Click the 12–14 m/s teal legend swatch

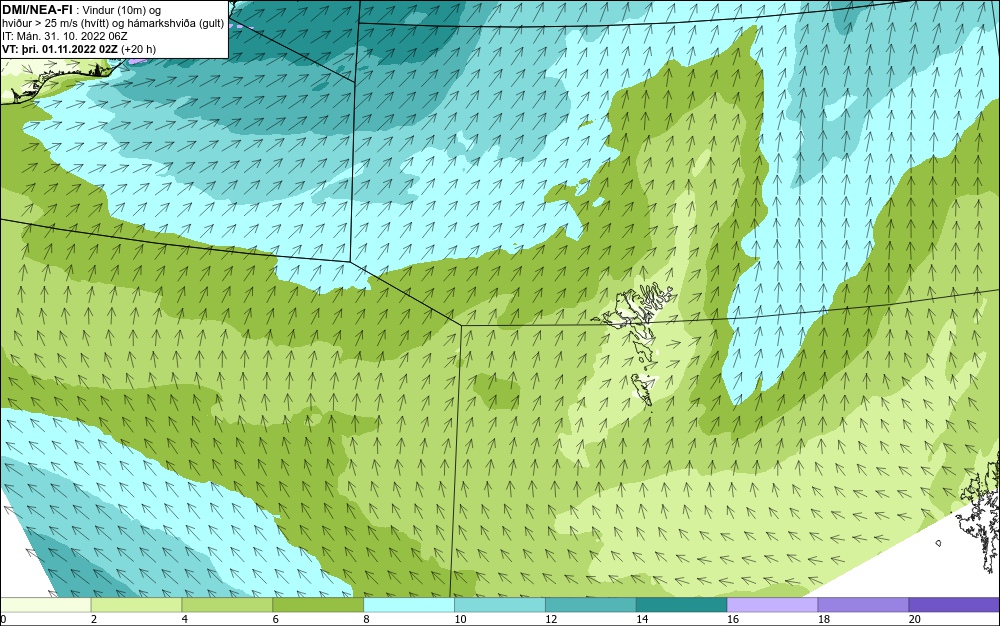591,605
